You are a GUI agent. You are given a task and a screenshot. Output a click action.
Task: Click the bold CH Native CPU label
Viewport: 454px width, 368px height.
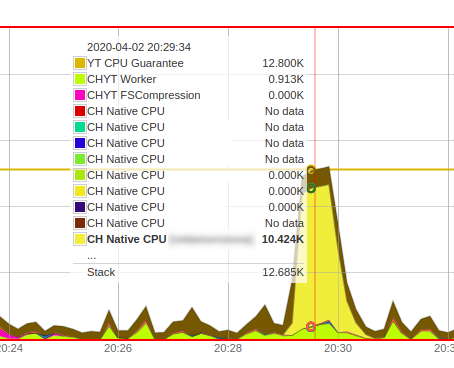point(127,239)
